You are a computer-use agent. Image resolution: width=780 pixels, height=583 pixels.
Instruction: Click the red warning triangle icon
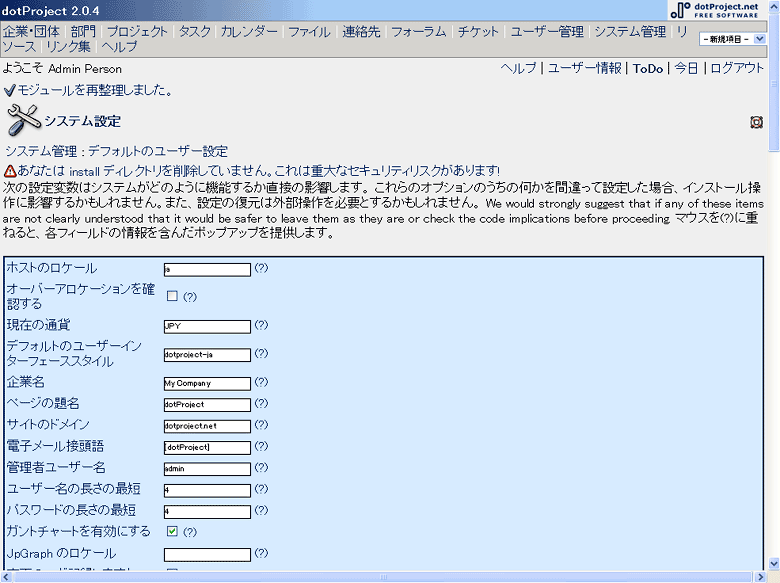tap(10, 171)
